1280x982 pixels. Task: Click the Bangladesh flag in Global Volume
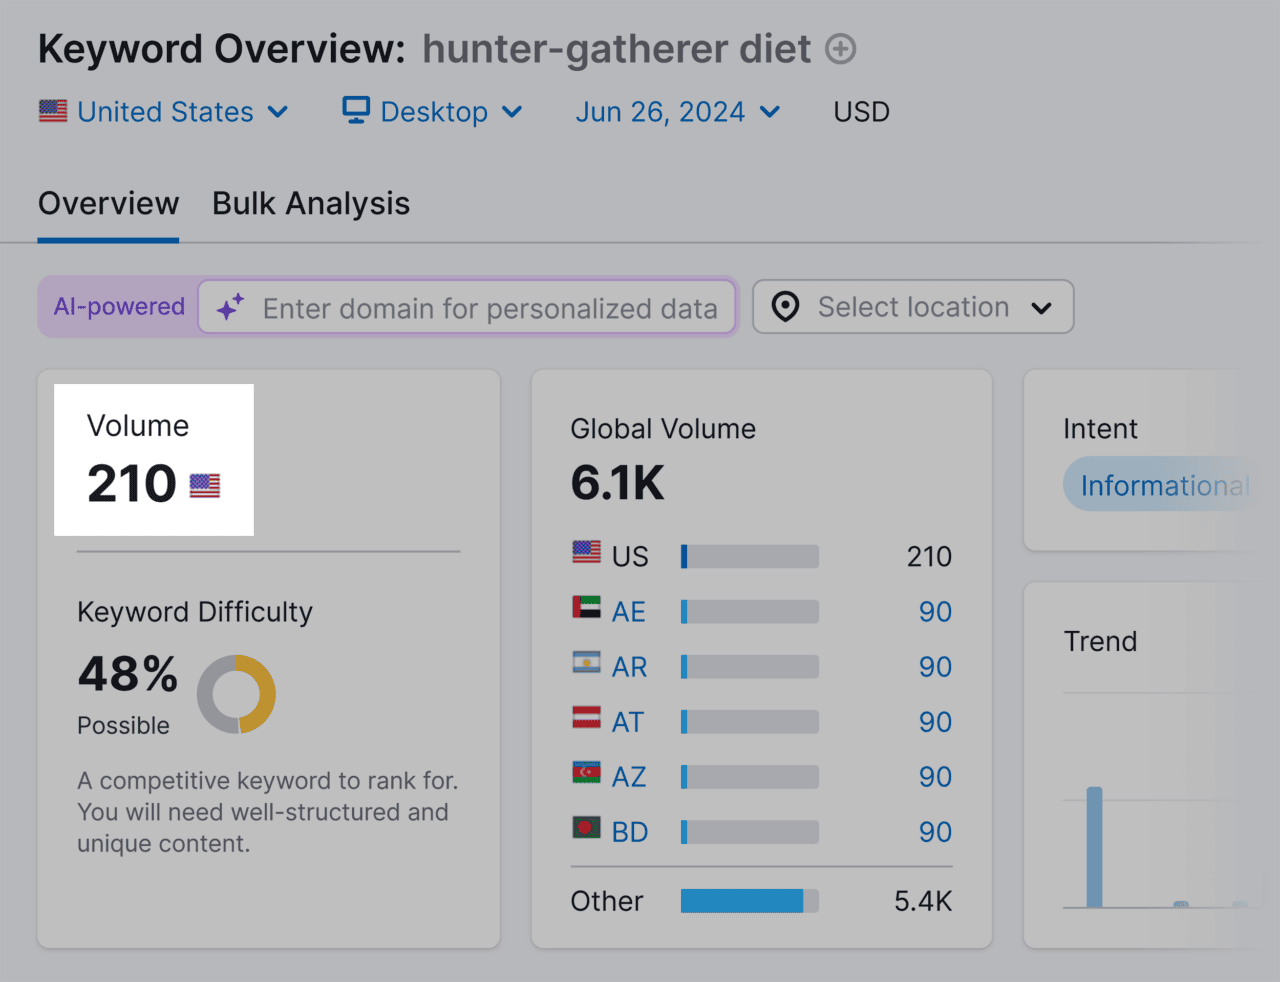coord(586,828)
